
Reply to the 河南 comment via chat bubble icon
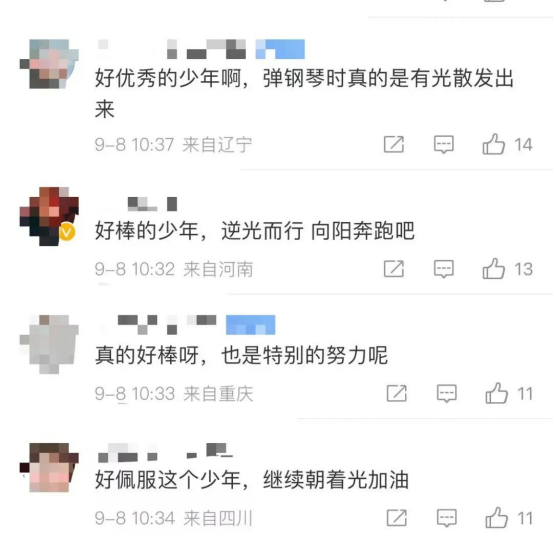(x=444, y=269)
